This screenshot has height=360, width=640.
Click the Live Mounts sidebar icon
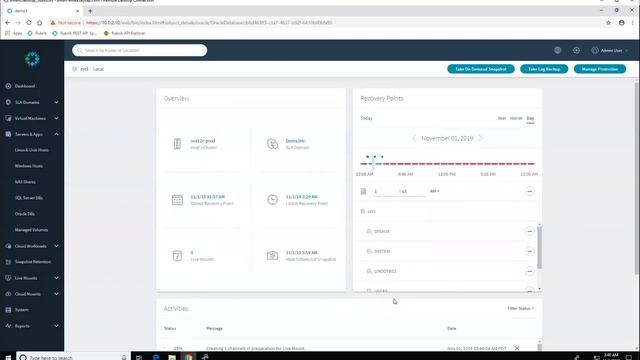[8, 278]
